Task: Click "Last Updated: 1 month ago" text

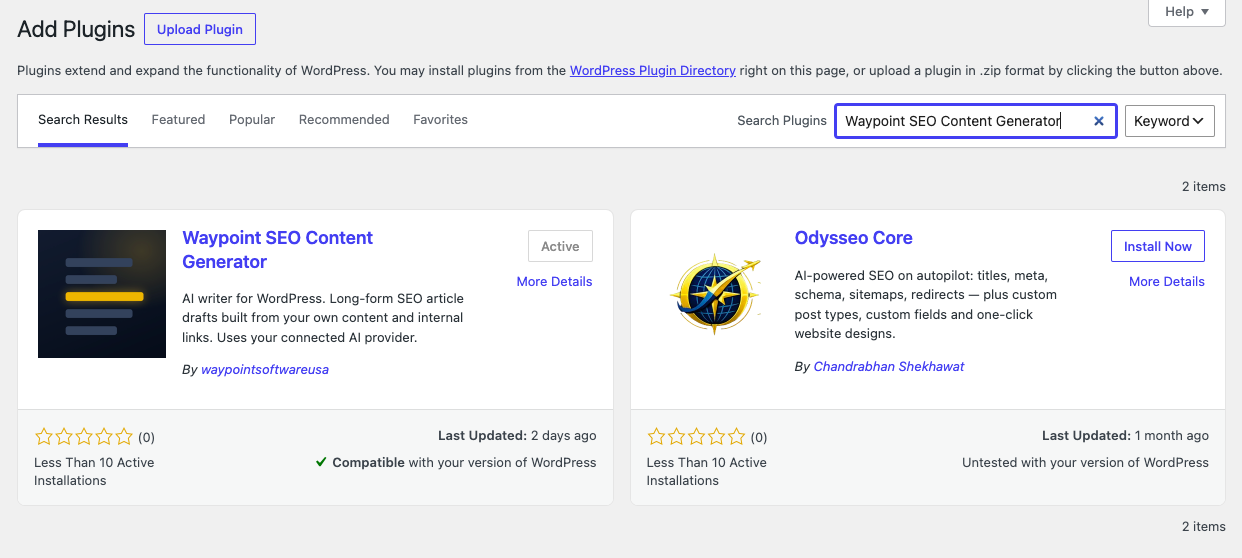Action: 1125,436
